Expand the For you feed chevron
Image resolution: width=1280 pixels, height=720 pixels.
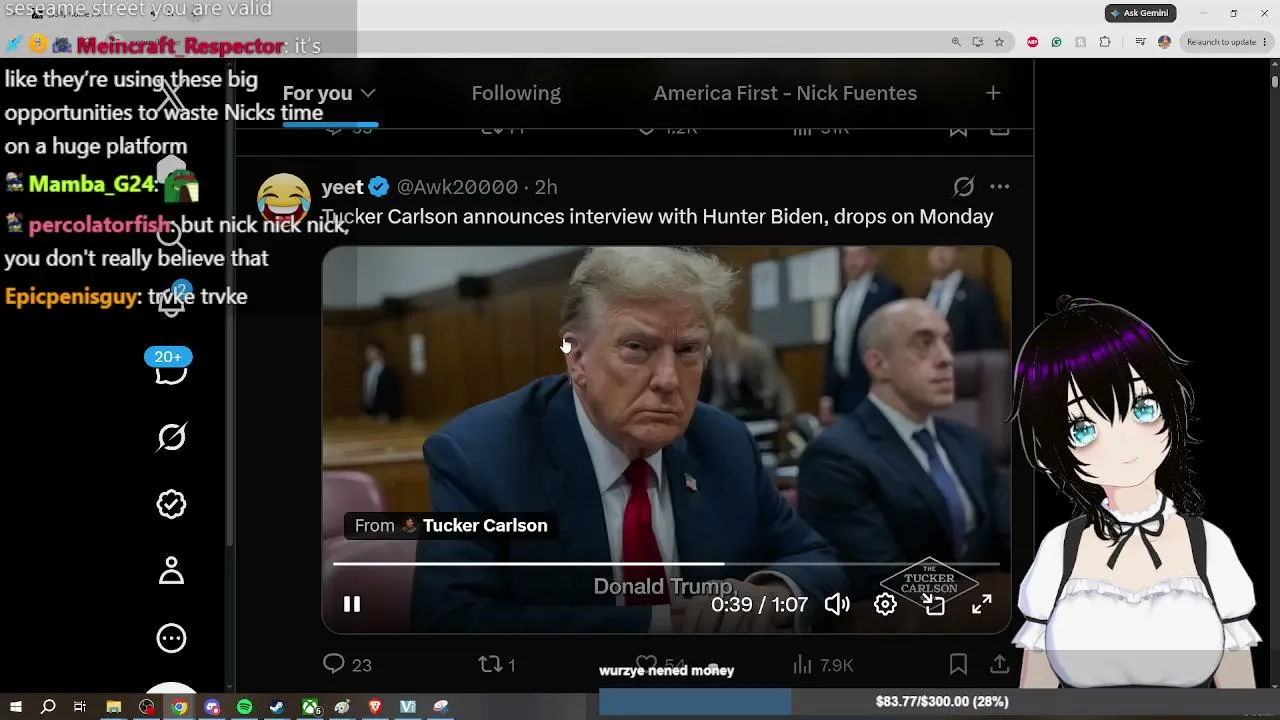[x=368, y=93]
